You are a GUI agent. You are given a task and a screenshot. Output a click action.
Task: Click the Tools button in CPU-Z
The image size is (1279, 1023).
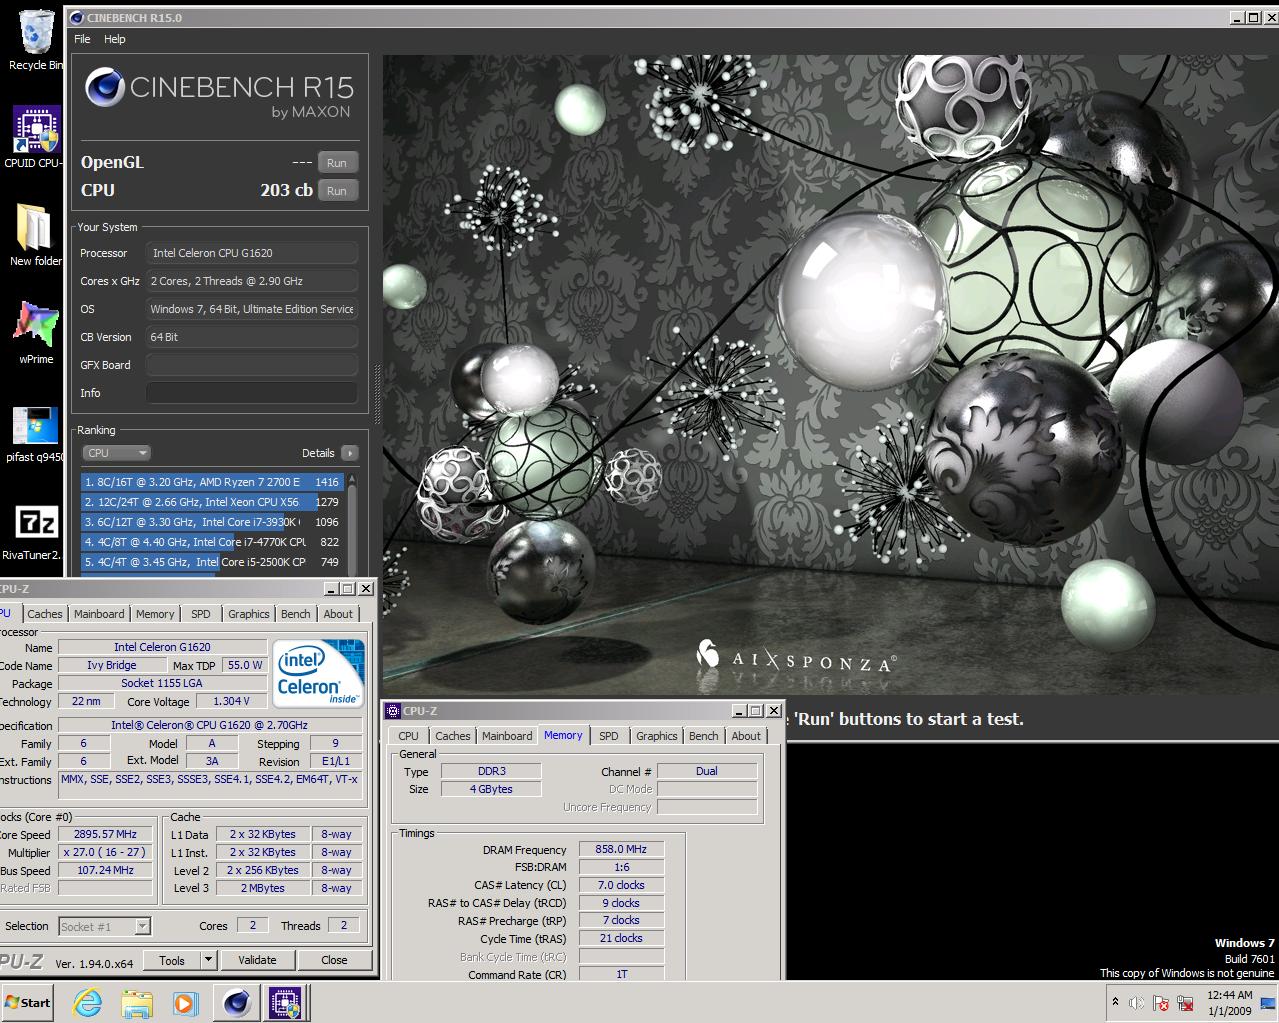[172, 960]
